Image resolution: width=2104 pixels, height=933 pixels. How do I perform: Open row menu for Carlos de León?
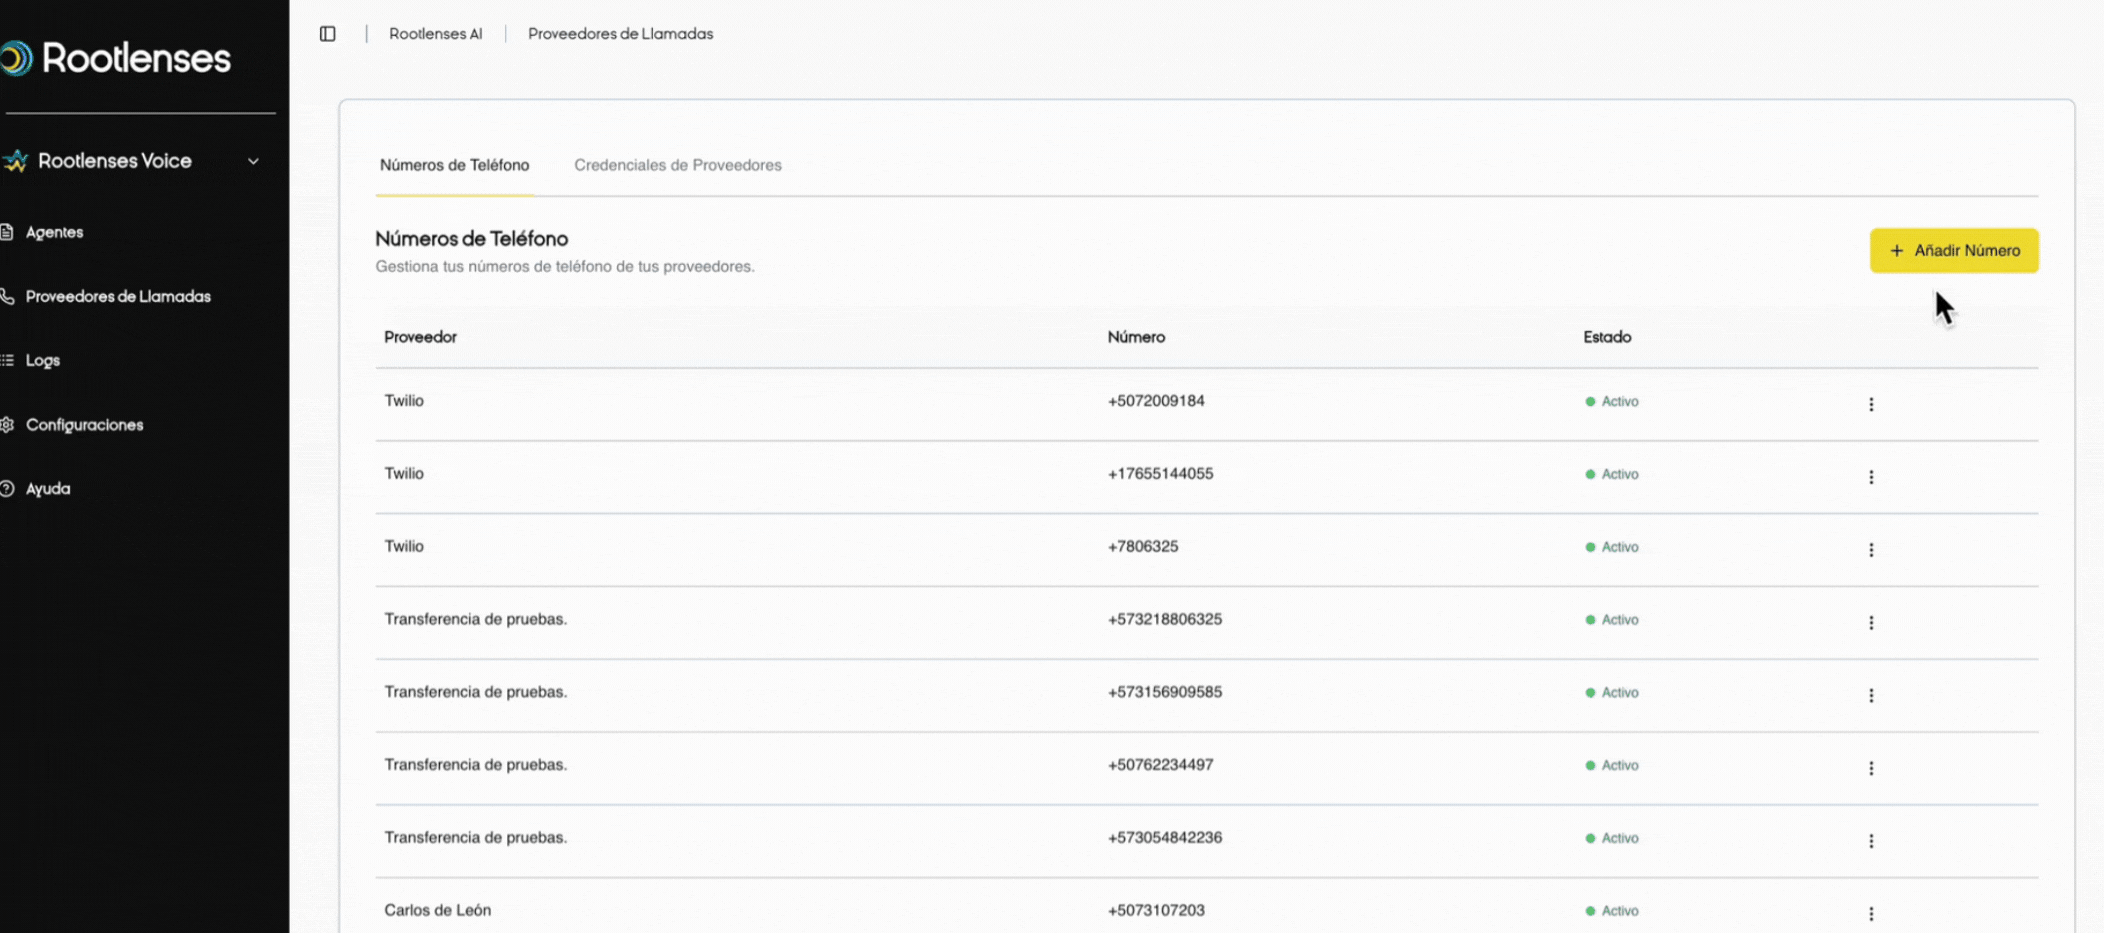coord(1870,913)
